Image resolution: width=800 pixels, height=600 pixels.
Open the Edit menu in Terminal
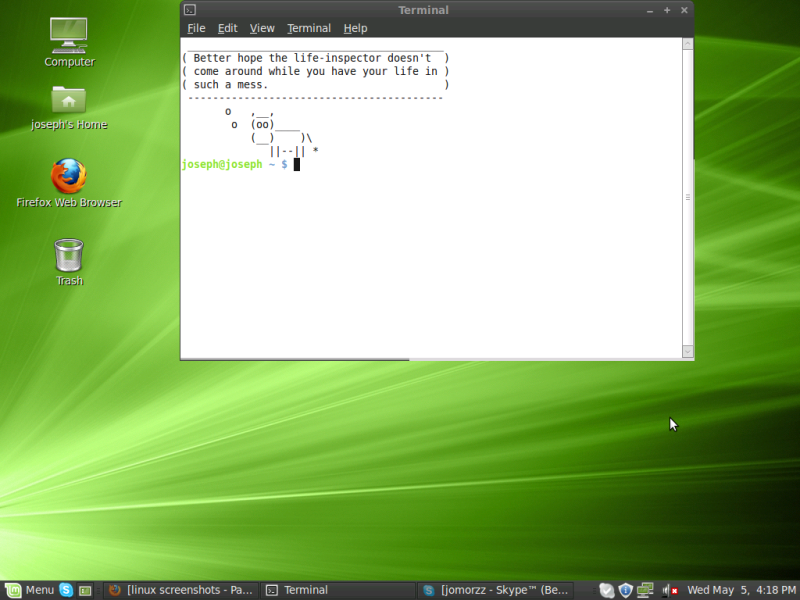[x=227, y=28]
